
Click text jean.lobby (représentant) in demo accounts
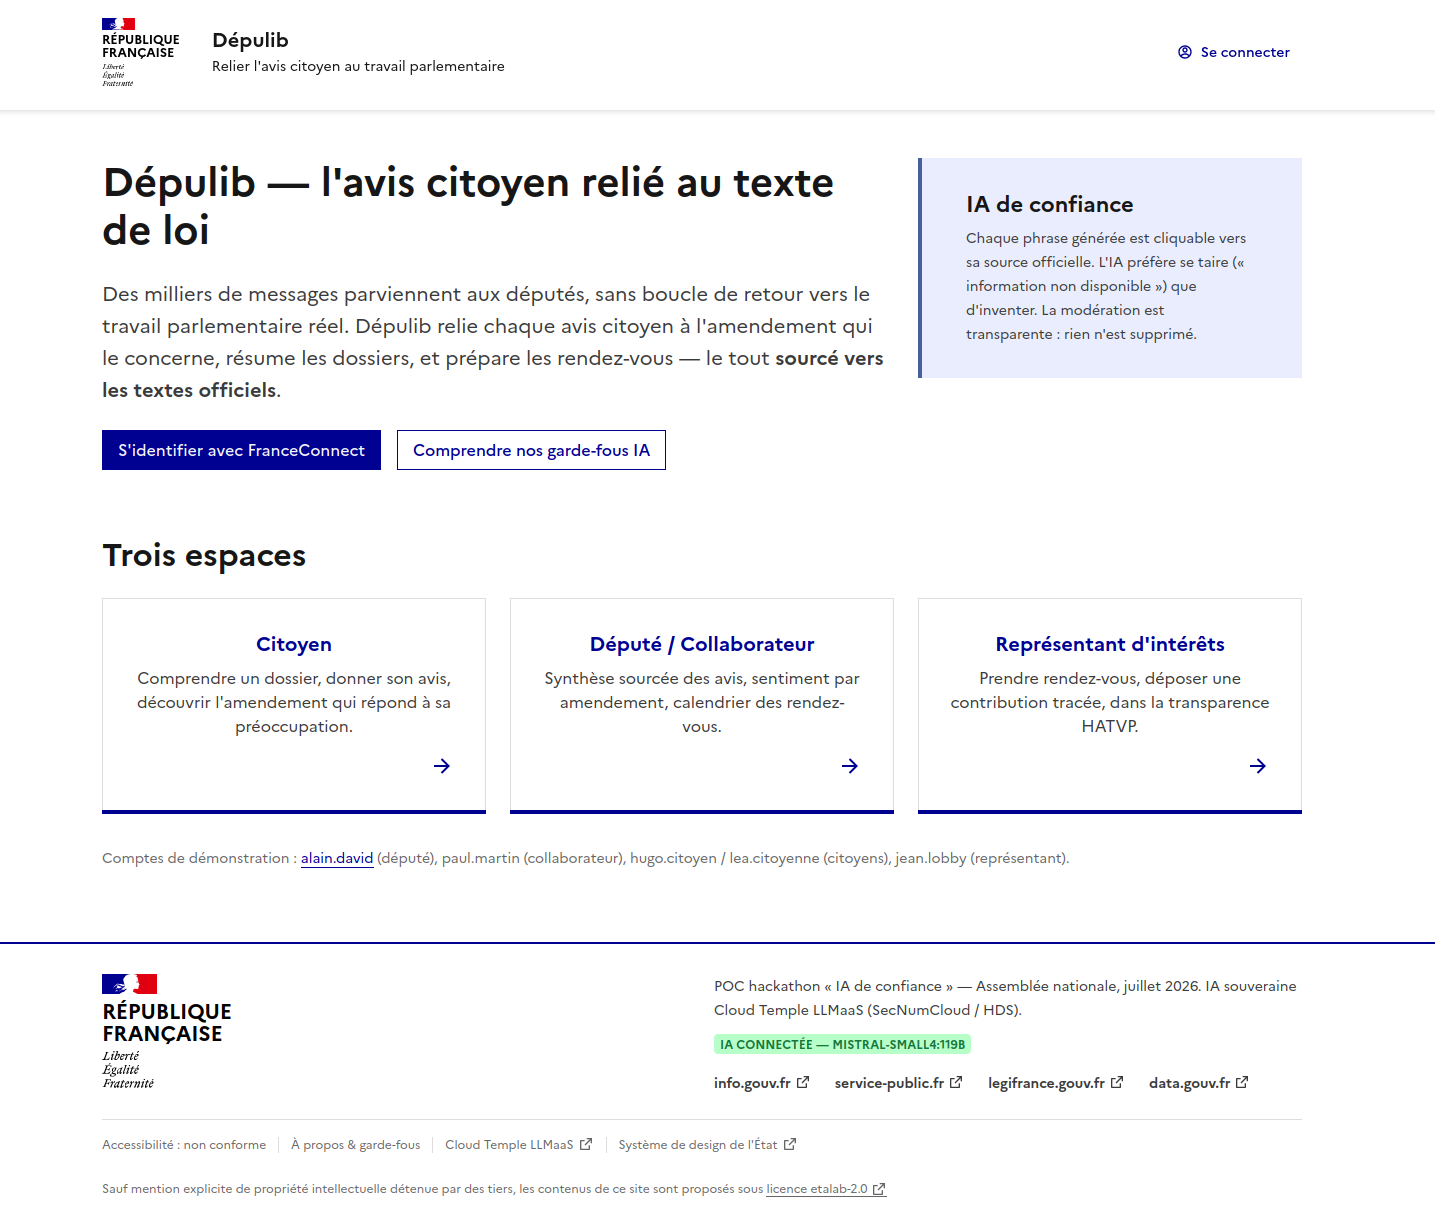coord(980,858)
